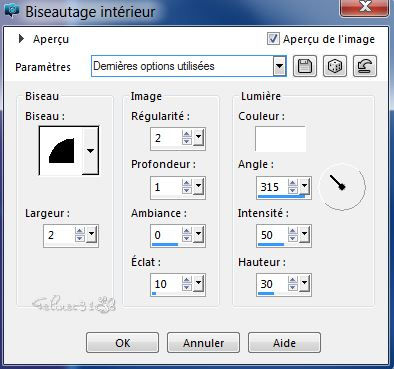Click the Annuler button
This screenshot has height=369, width=394.
[203, 343]
